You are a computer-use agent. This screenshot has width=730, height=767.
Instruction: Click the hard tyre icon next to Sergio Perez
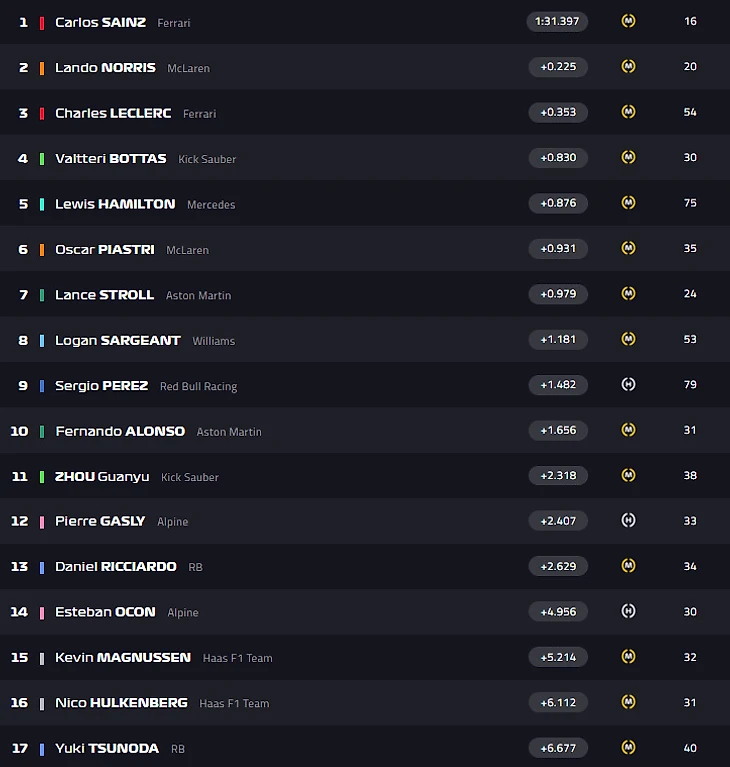(628, 384)
